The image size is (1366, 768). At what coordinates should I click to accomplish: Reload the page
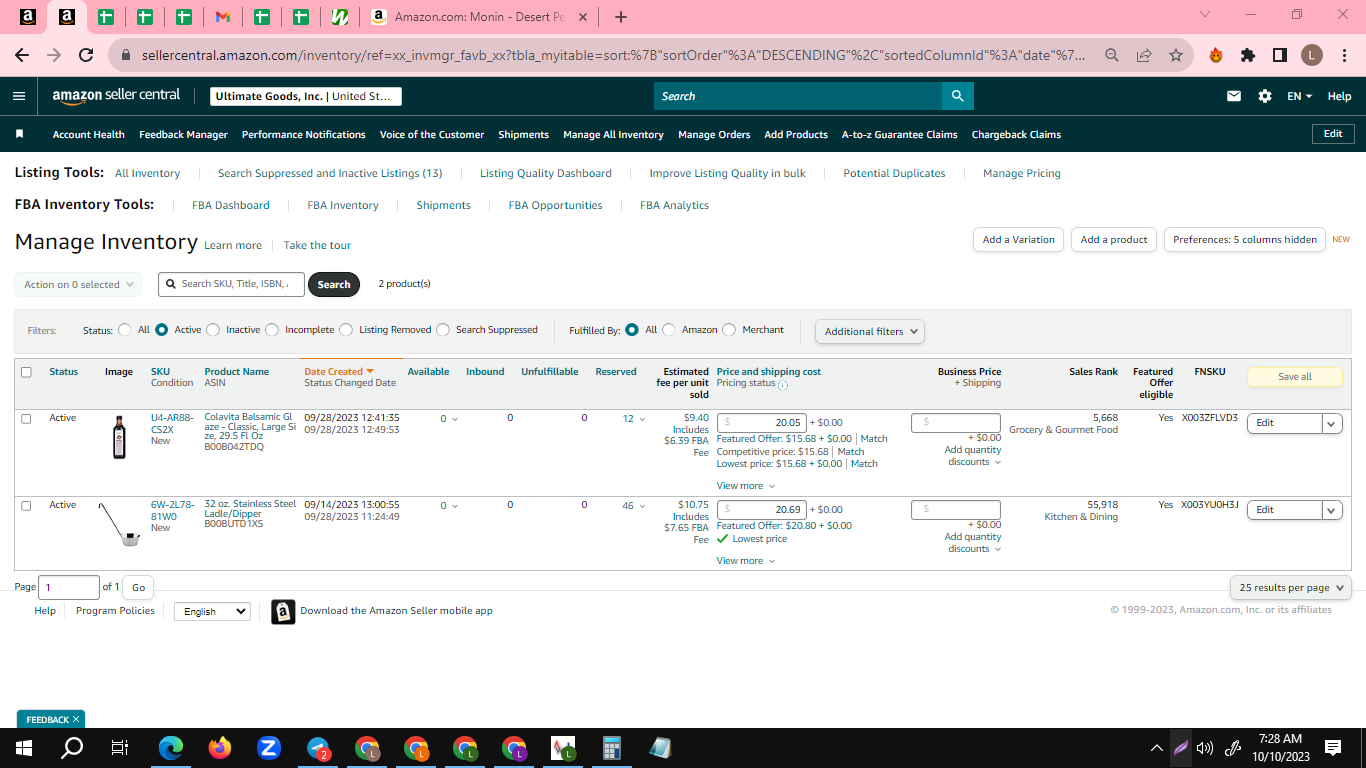(x=86, y=55)
